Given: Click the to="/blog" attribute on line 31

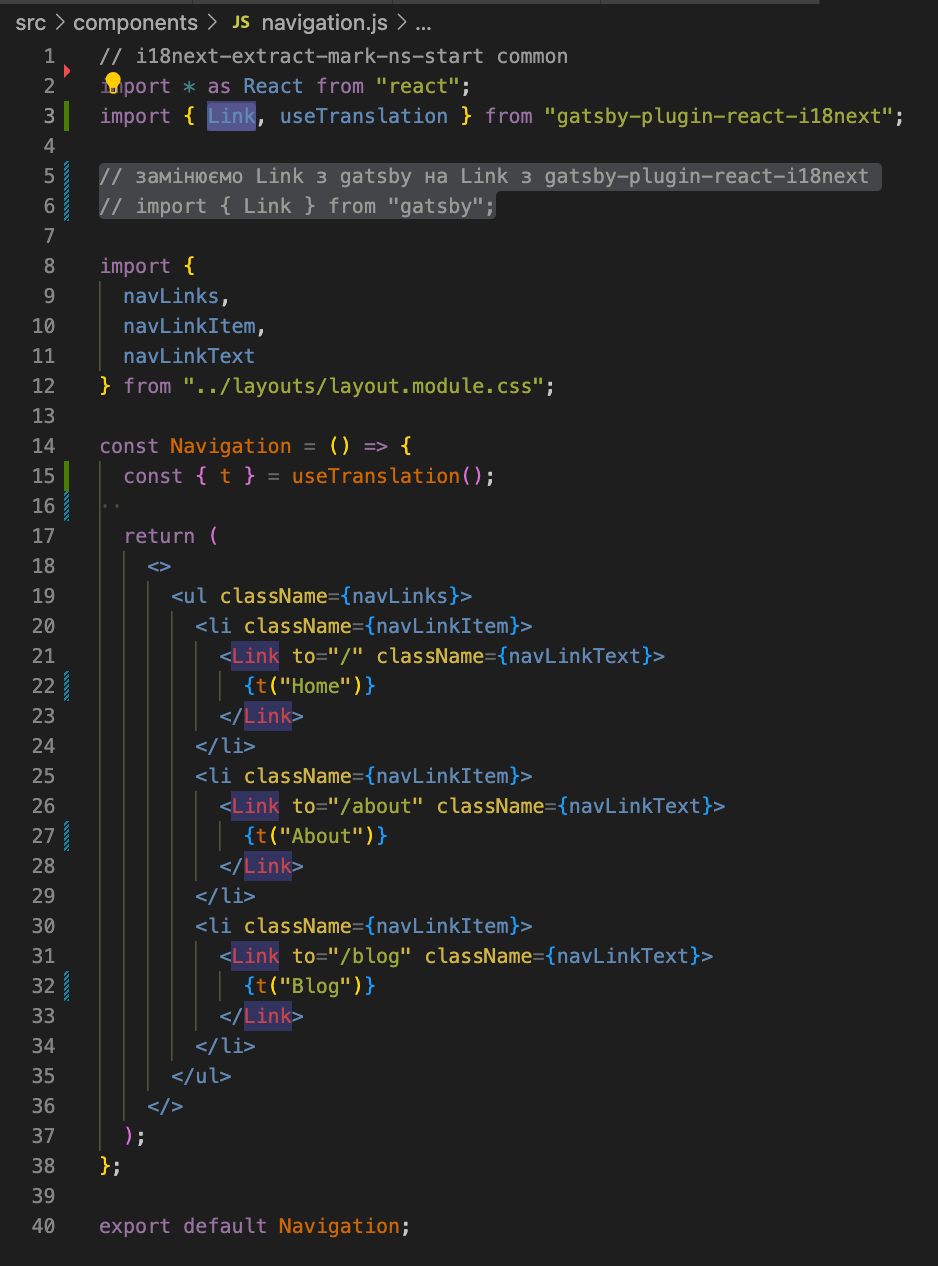Looking at the screenshot, I should tap(352, 956).
